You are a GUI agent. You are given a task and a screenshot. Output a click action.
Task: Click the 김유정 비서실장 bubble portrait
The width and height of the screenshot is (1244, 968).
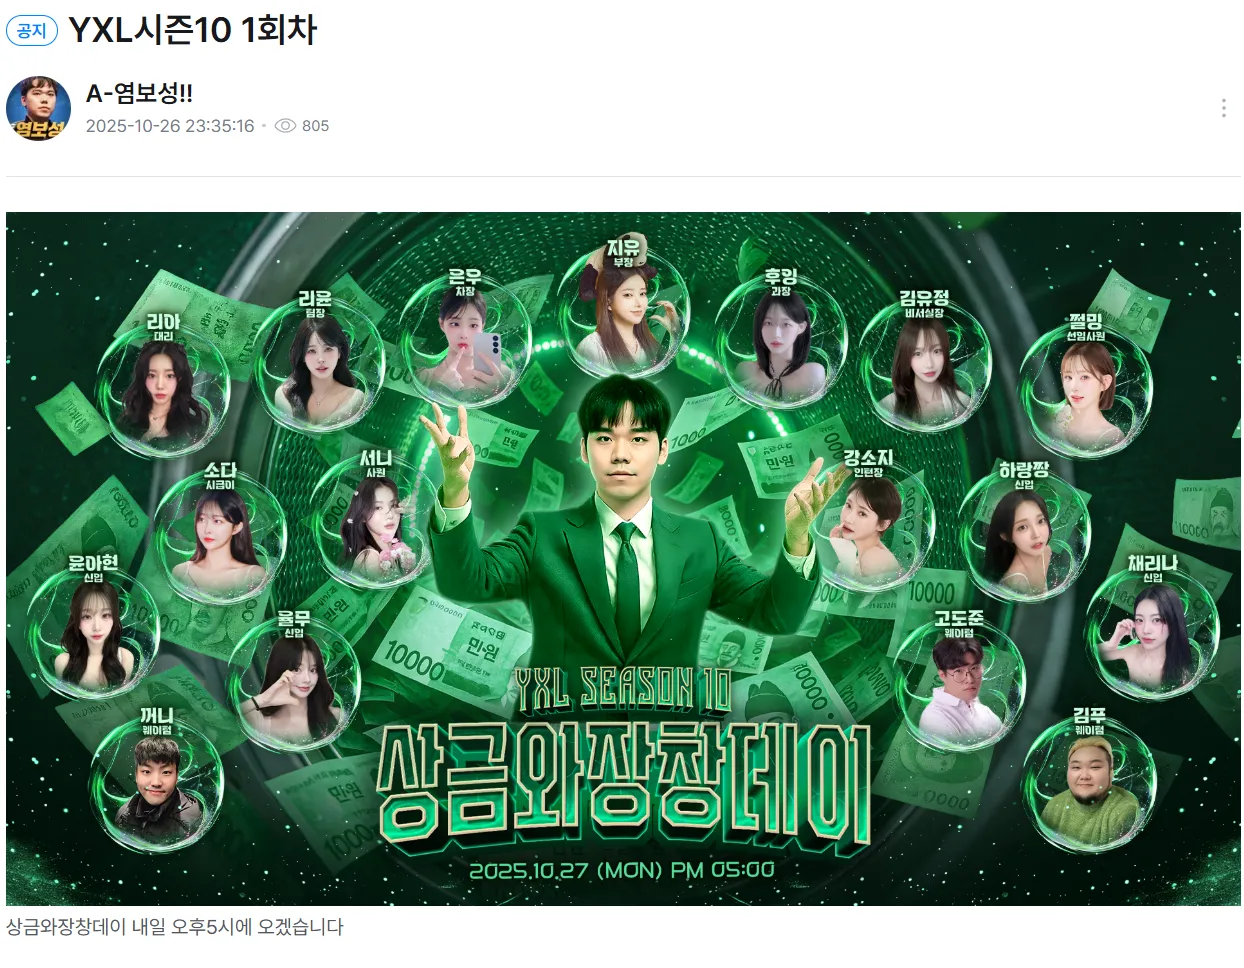926,366
